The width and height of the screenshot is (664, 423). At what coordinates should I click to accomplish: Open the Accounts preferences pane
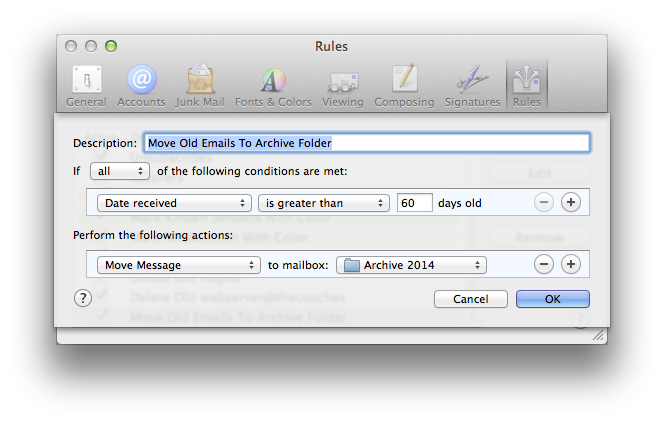(141, 86)
